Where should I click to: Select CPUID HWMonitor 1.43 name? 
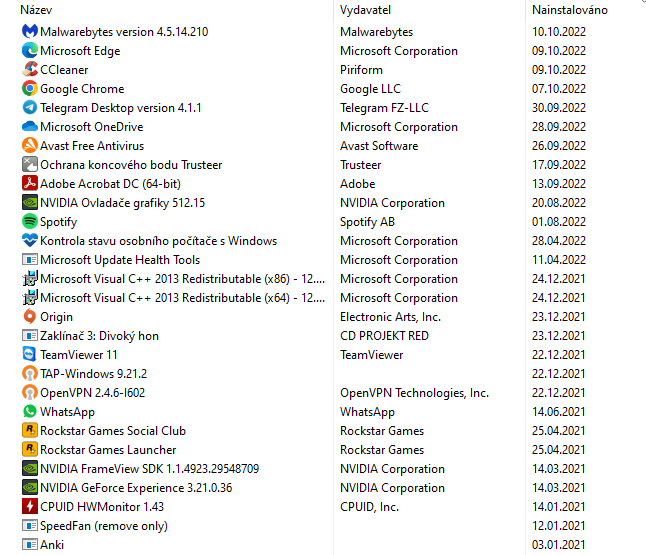(x=102, y=506)
